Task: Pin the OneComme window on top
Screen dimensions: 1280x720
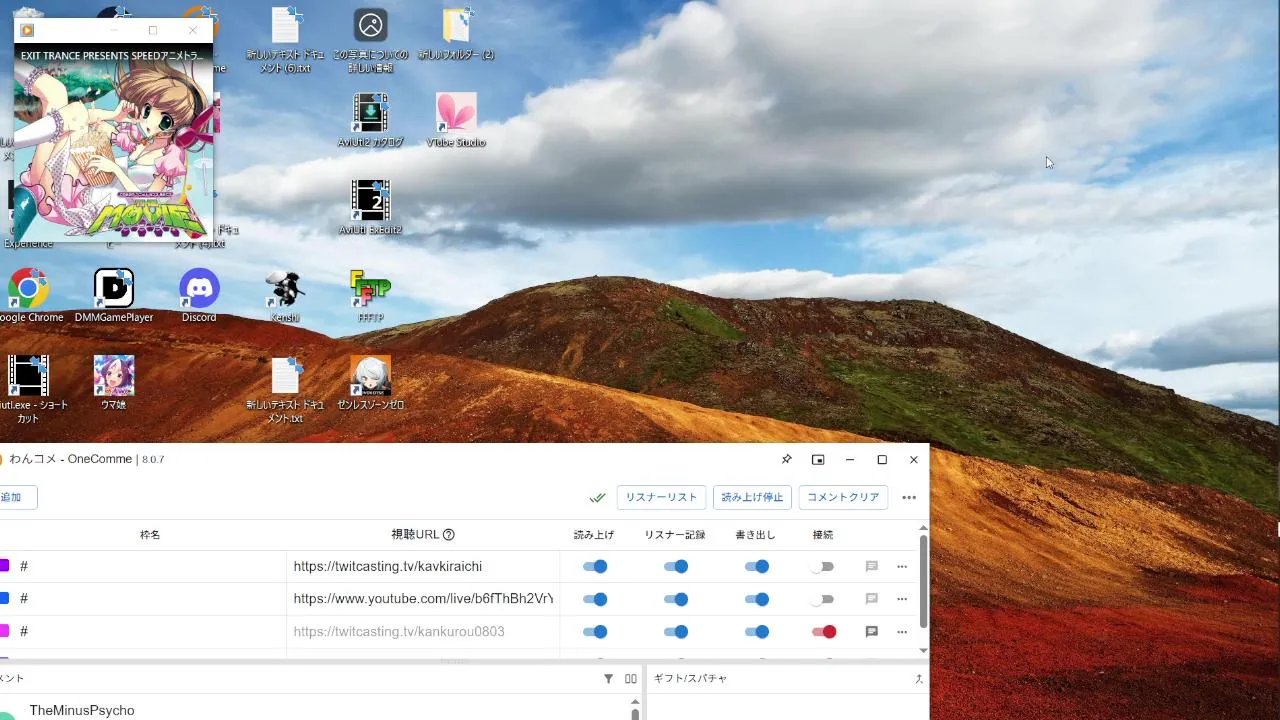Action: tap(786, 459)
